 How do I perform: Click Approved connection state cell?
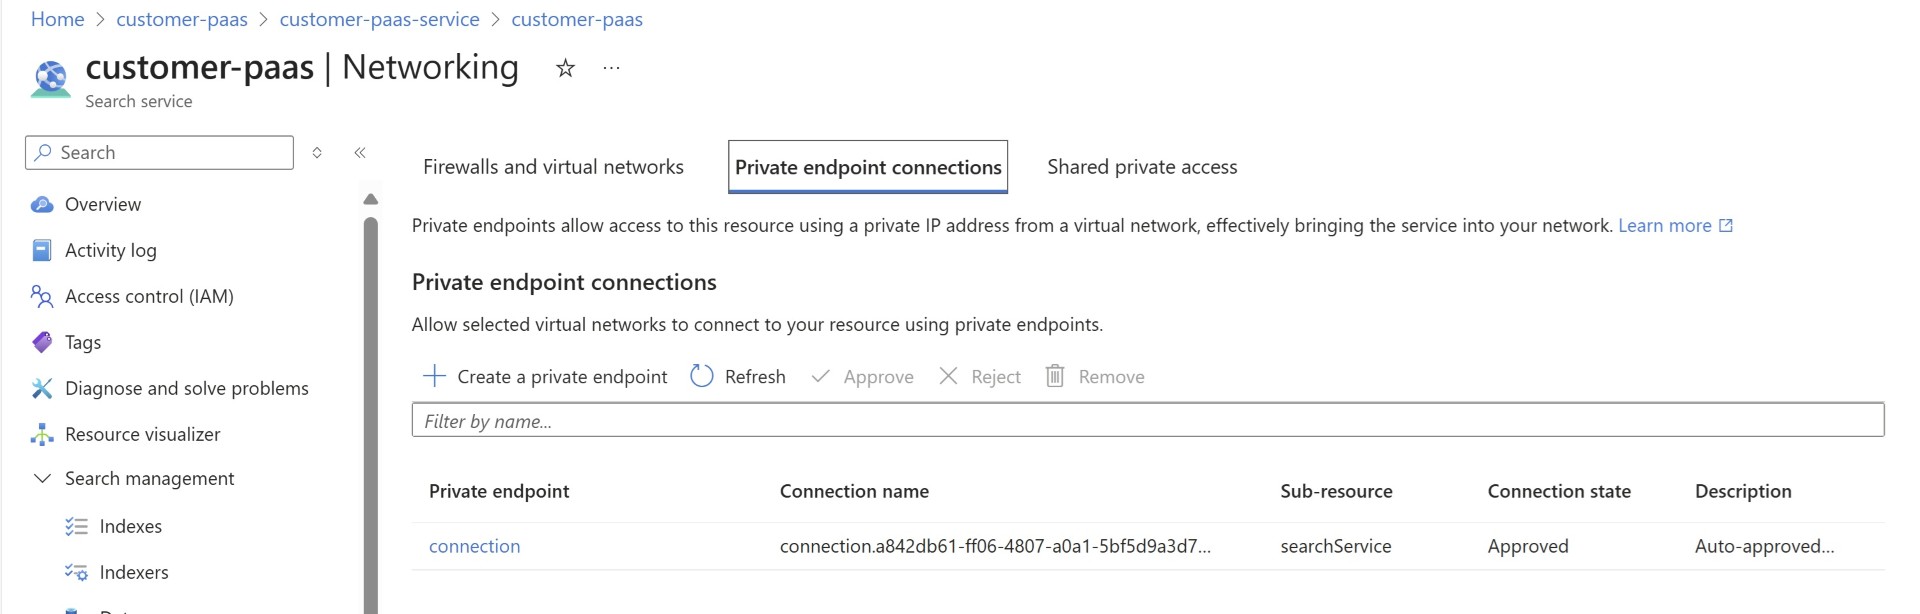tap(1528, 546)
